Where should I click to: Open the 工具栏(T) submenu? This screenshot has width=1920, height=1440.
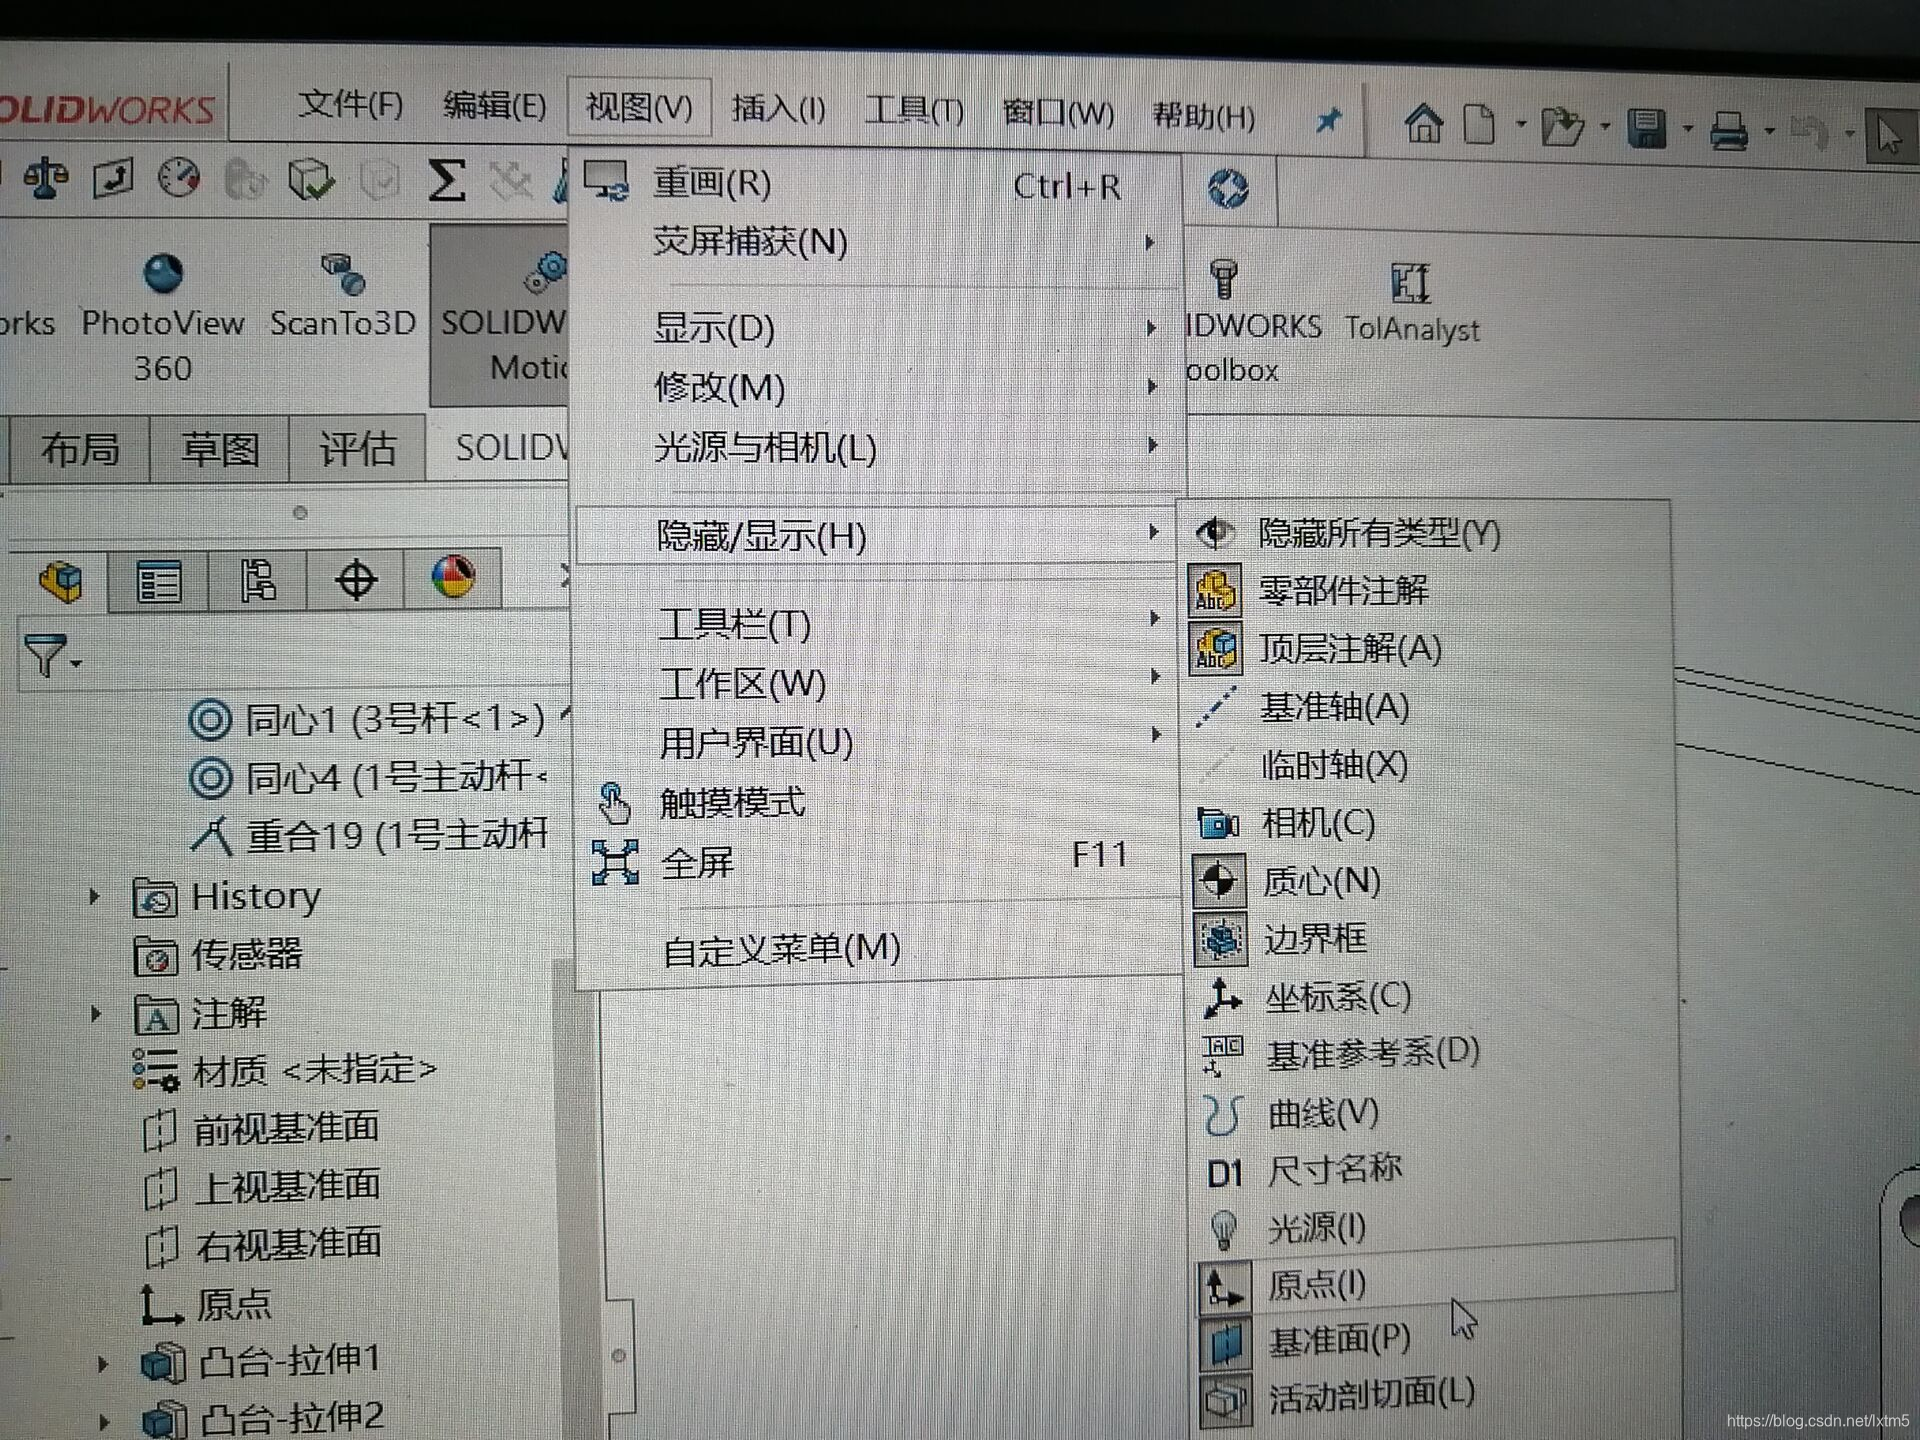click(735, 625)
